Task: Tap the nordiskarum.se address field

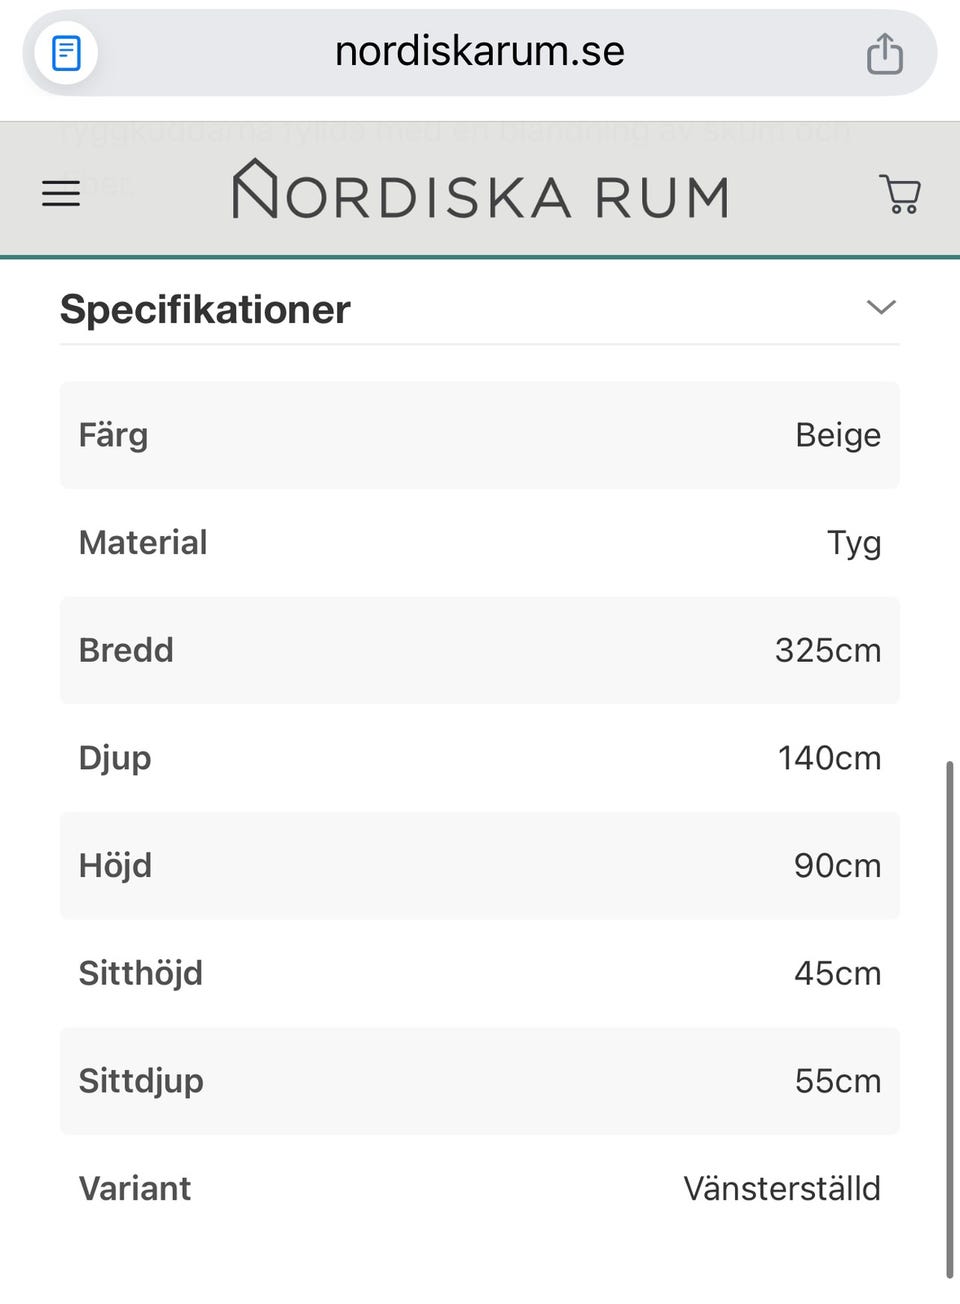Action: pos(480,52)
